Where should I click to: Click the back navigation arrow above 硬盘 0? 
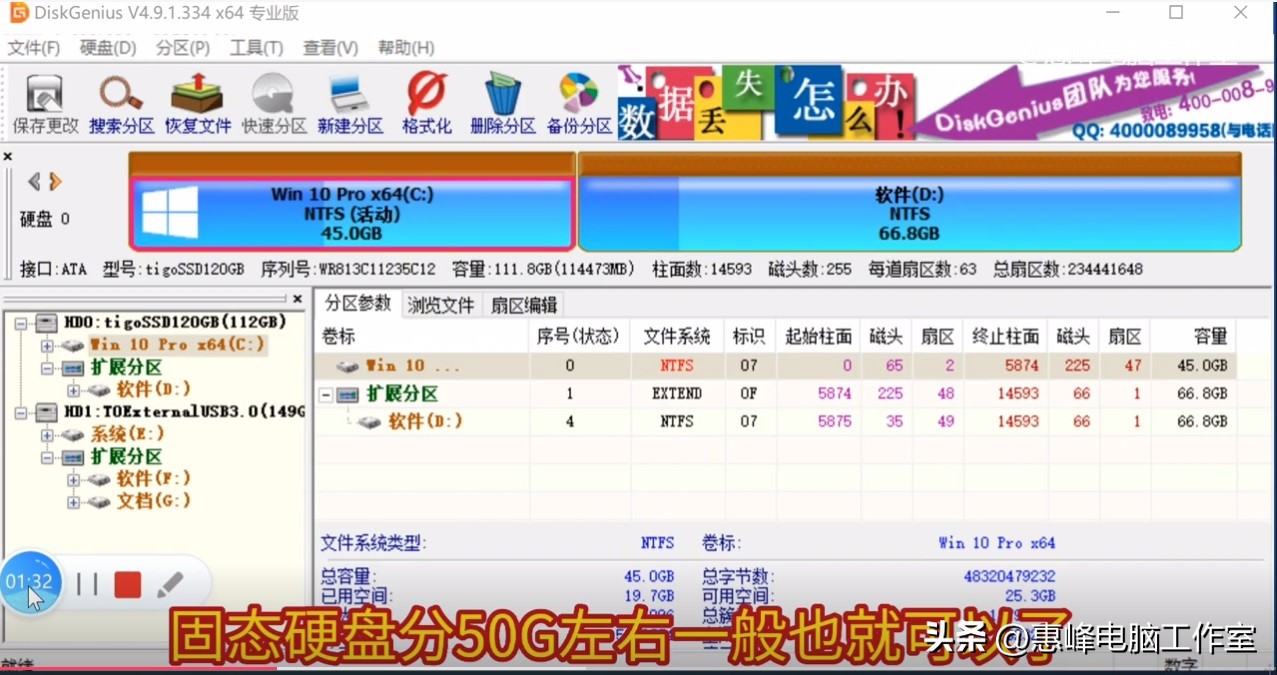[34, 181]
